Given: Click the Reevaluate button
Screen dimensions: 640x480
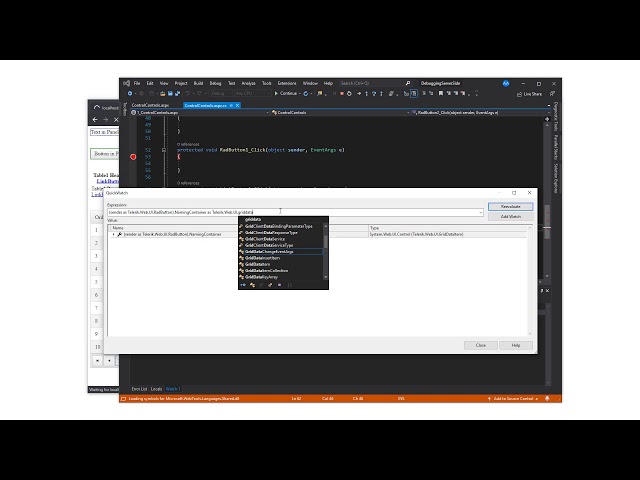Looking at the screenshot, I should click(510, 206).
